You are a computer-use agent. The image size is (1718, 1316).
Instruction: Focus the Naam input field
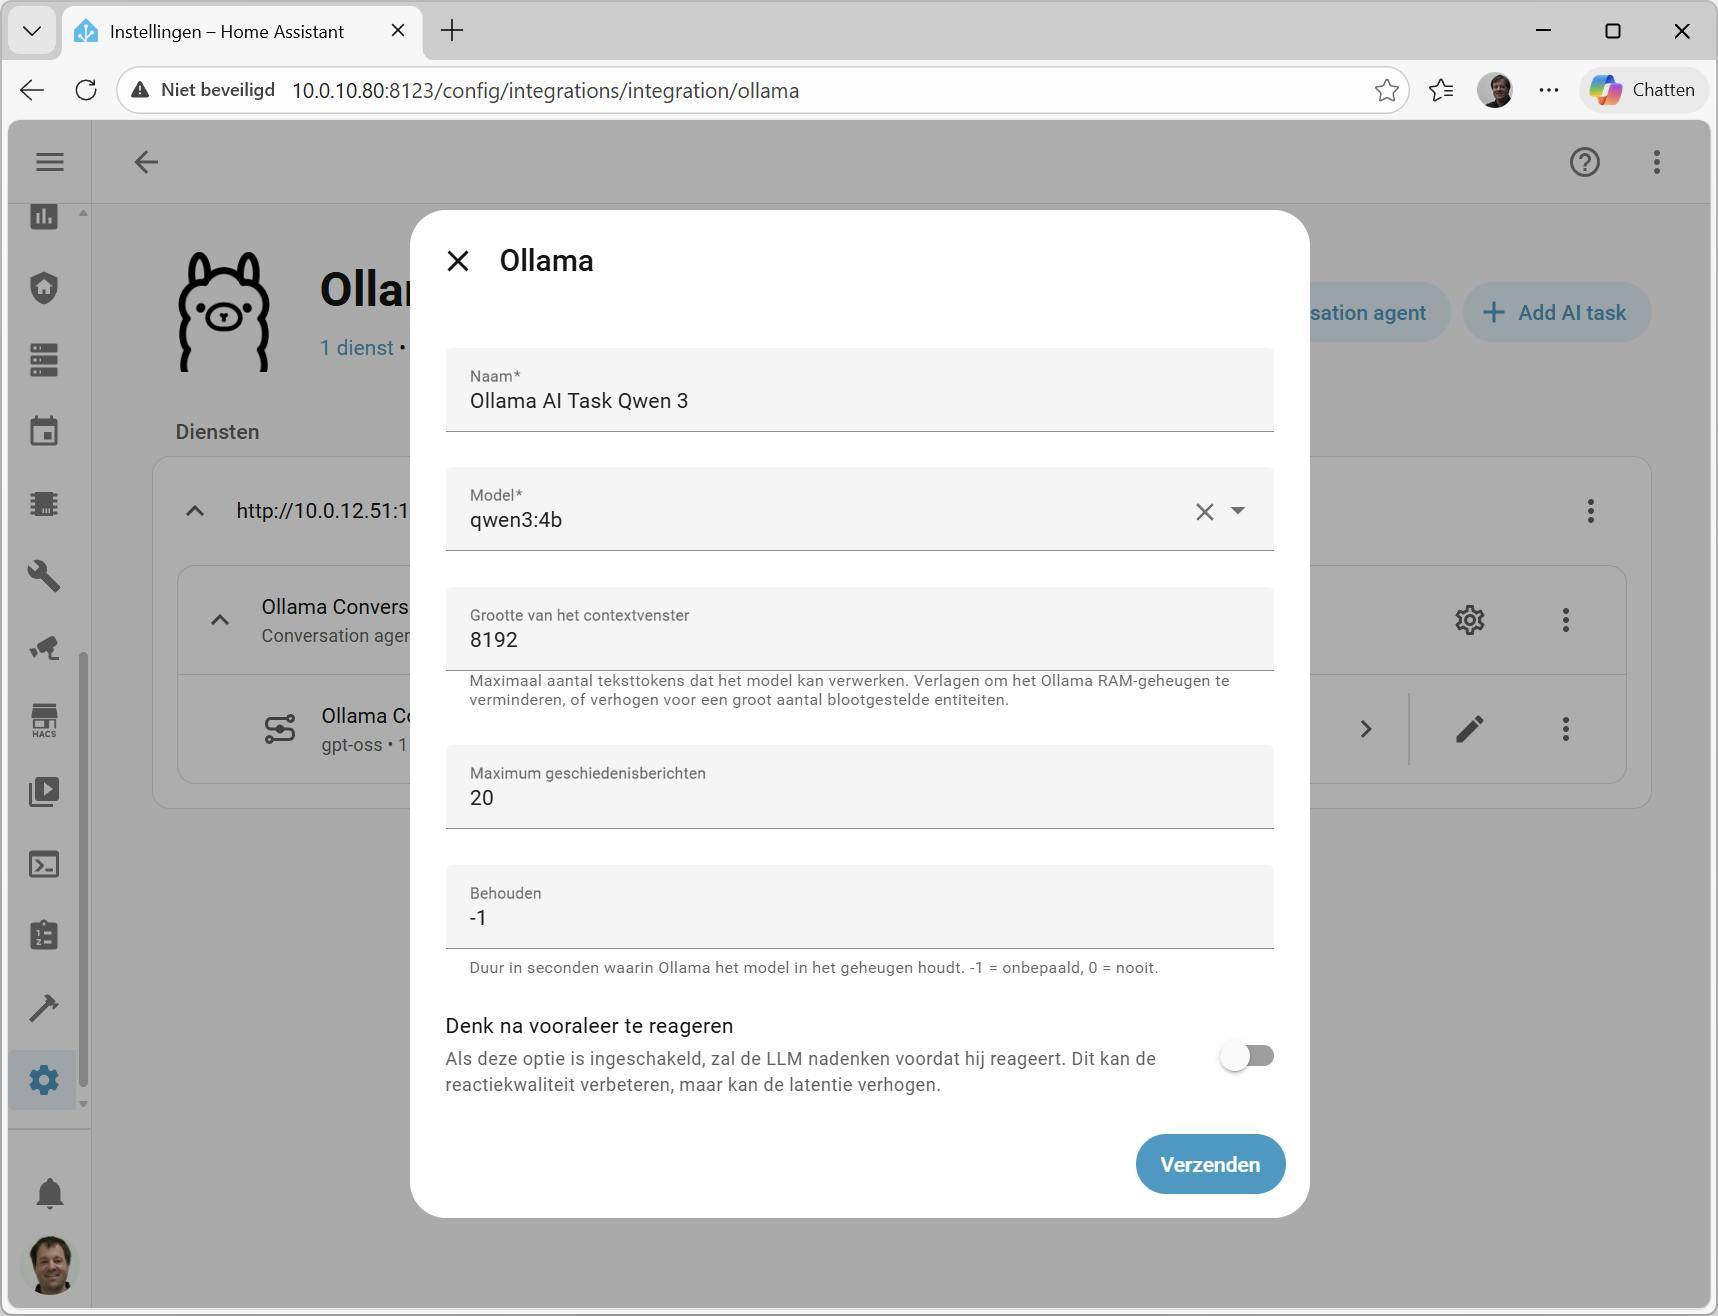pos(860,390)
